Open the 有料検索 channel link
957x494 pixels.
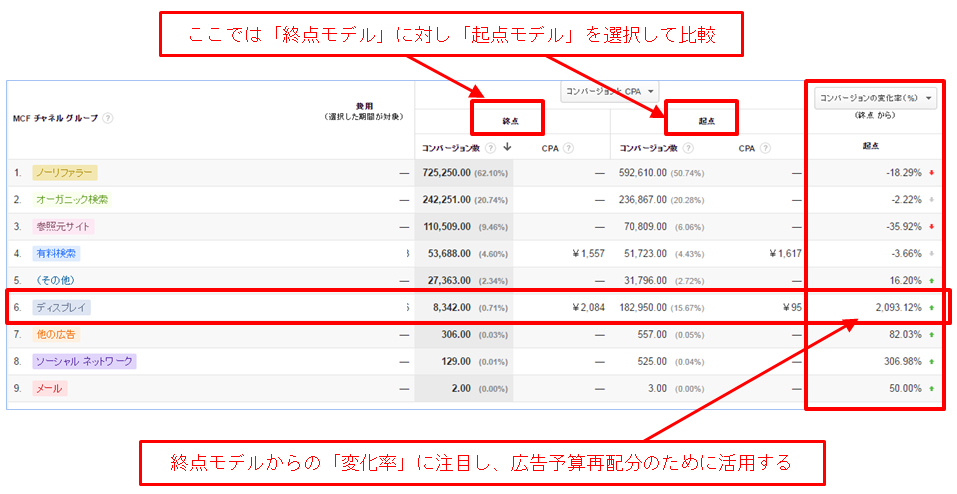tap(55, 254)
